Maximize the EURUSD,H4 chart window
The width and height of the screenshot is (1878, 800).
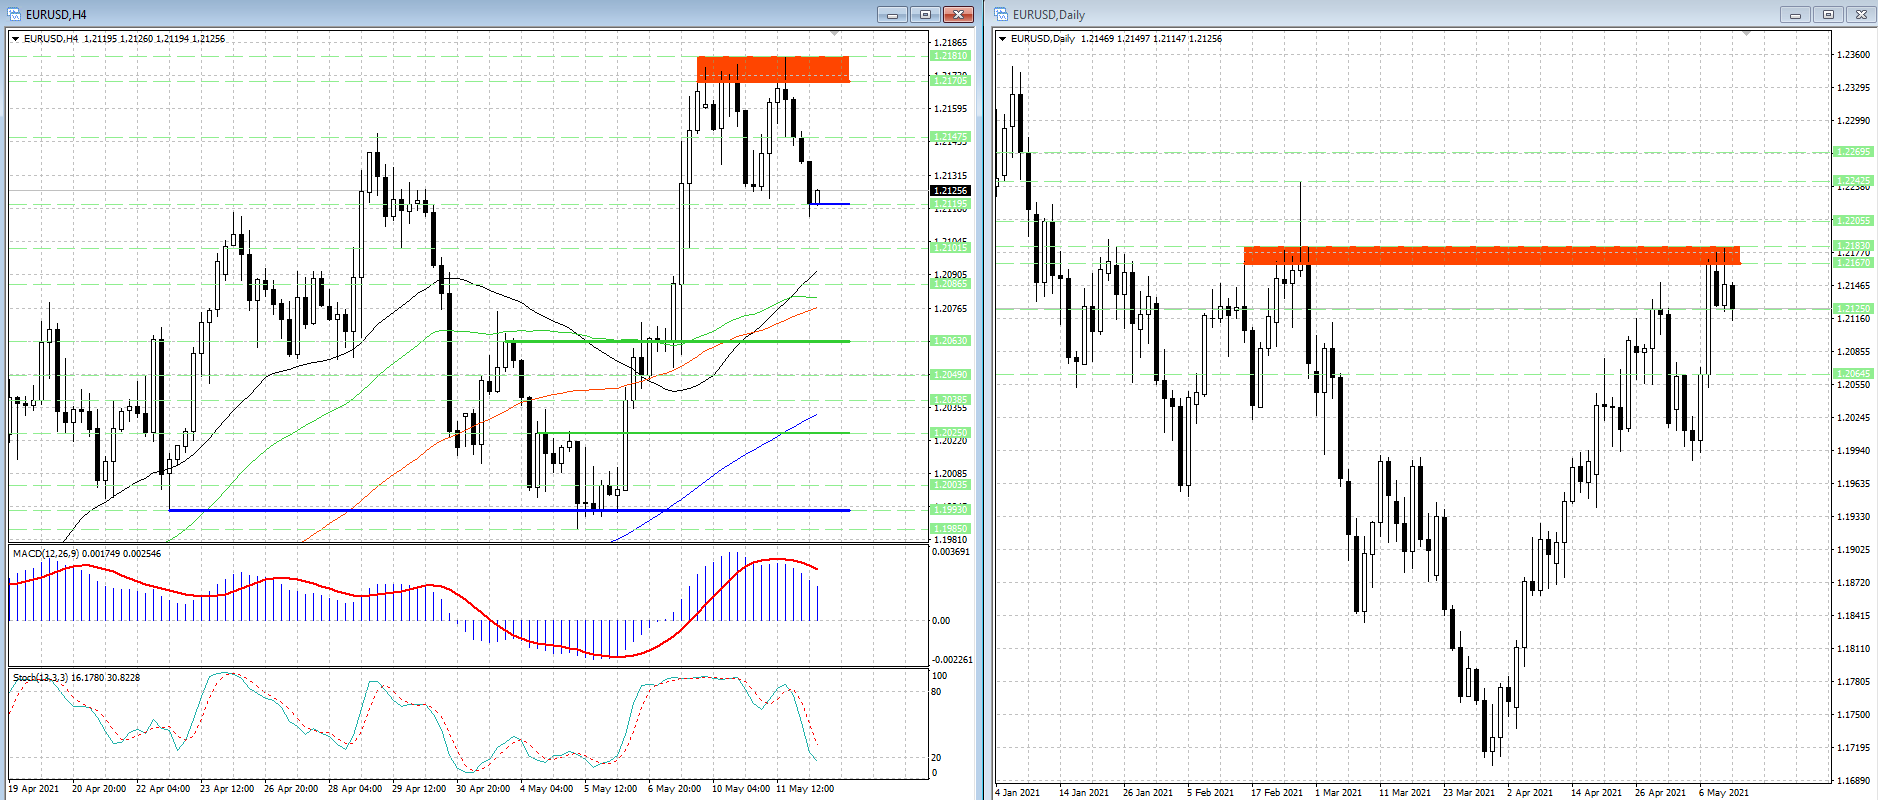pos(925,14)
